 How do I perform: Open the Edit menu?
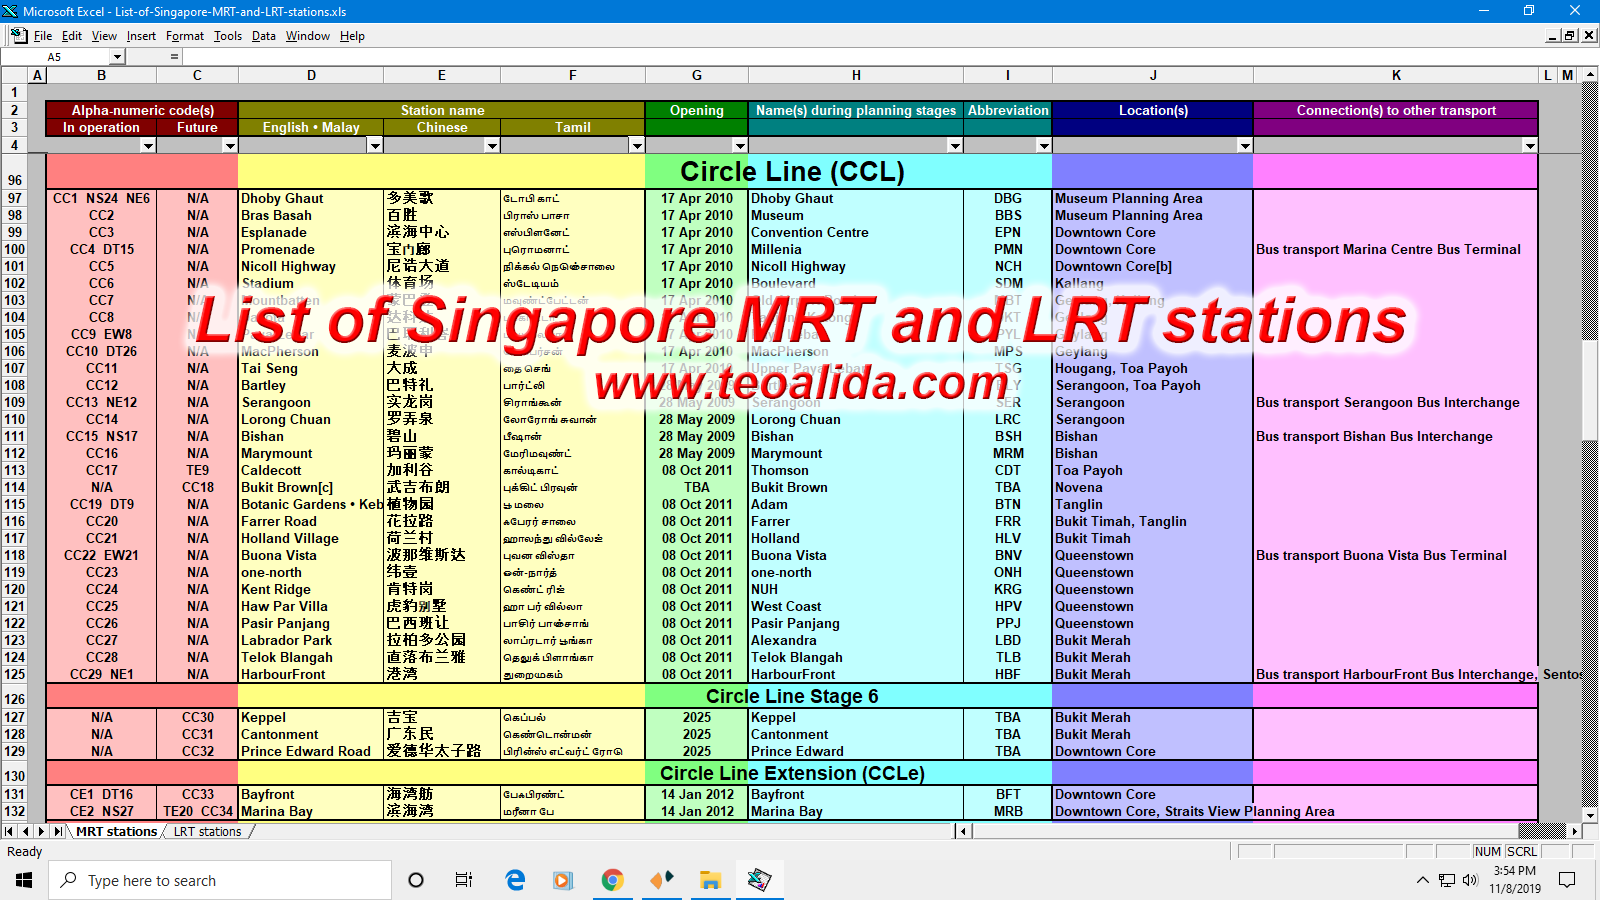click(x=72, y=36)
